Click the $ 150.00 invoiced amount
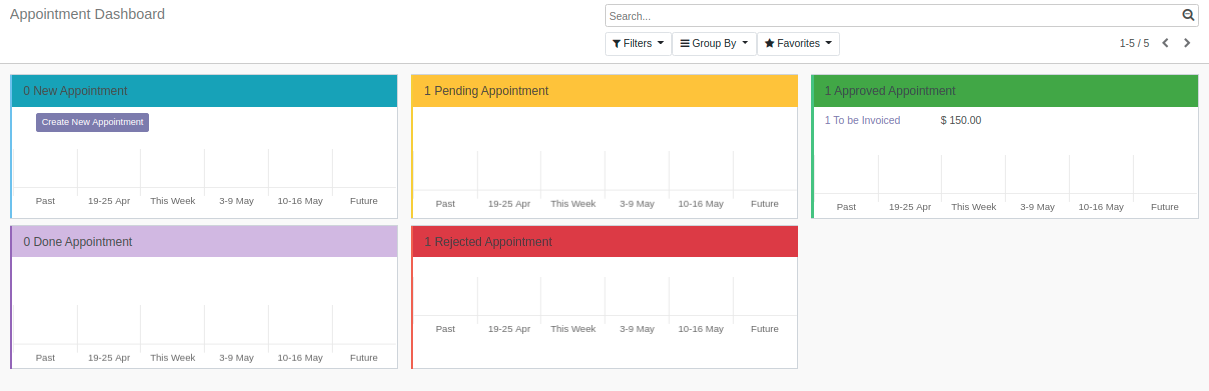This screenshot has height=391, width=1209. coord(961,120)
